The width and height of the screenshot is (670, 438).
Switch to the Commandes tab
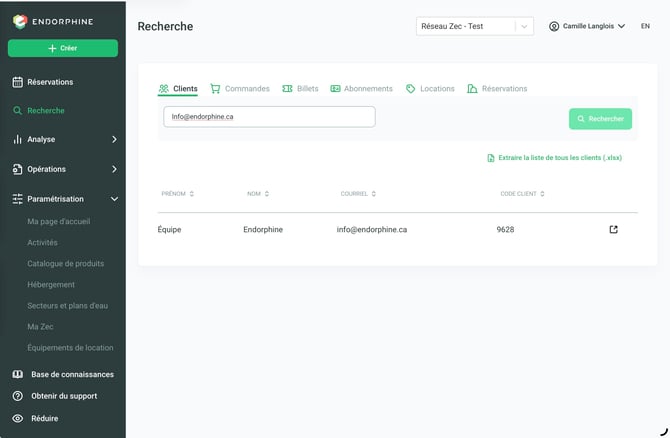click(240, 88)
